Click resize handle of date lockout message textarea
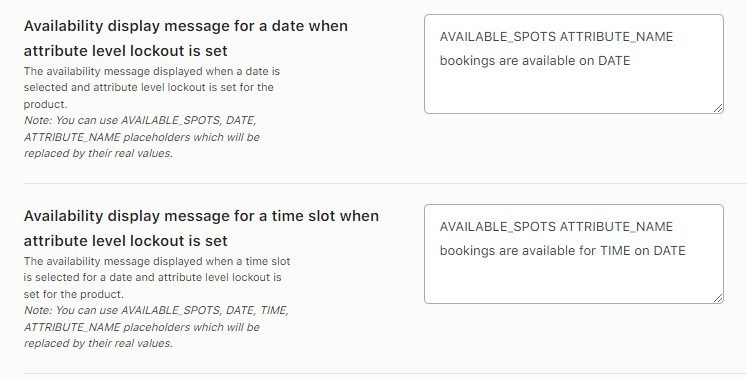The height and width of the screenshot is (379, 747). pos(718,108)
